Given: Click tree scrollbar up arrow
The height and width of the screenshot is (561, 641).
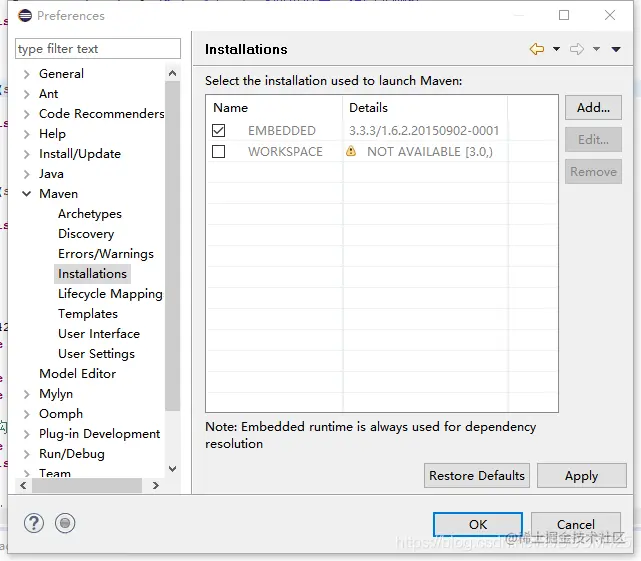Looking at the screenshot, I should [173, 73].
